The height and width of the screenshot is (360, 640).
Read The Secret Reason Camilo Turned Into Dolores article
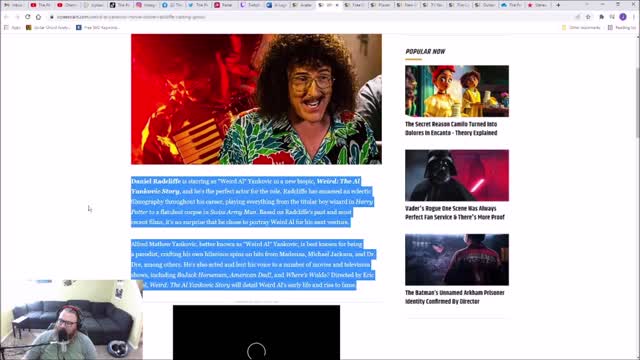(x=451, y=128)
